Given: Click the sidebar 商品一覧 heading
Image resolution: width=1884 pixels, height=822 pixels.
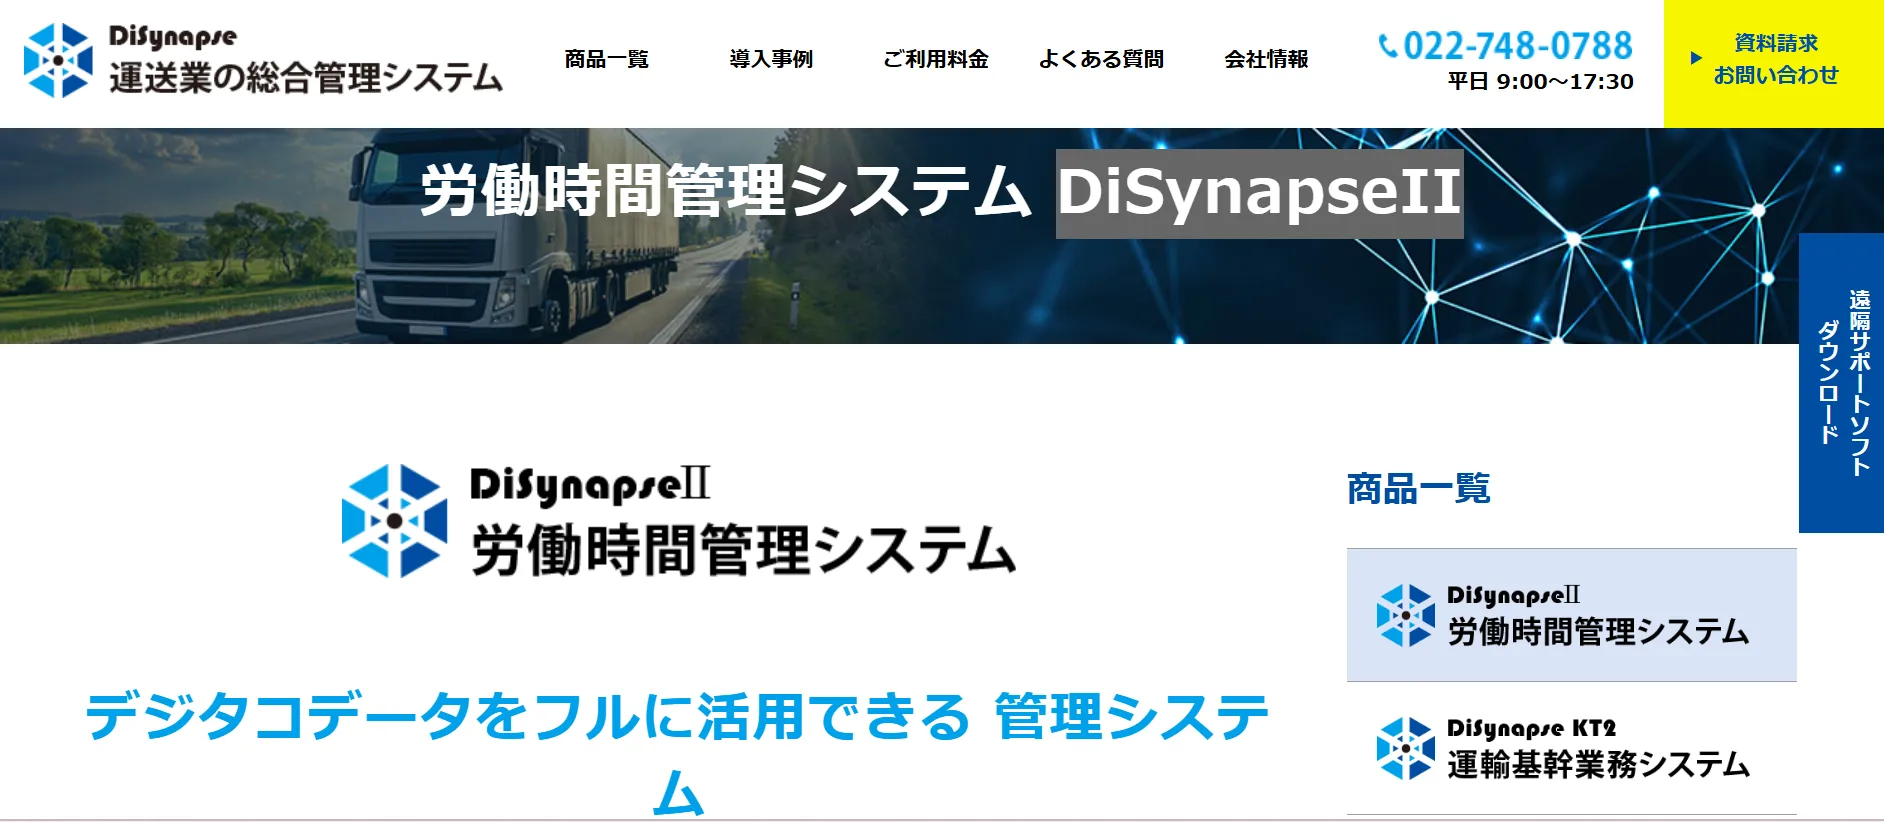Looking at the screenshot, I should [1418, 489].
